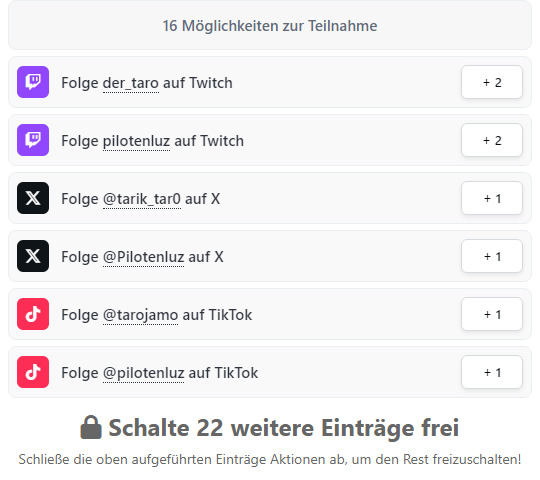Open the @Pilotenluz X profile link
The height and width of the screenshot is (480, 540).
pyautogui.click(x=144, y=257)
